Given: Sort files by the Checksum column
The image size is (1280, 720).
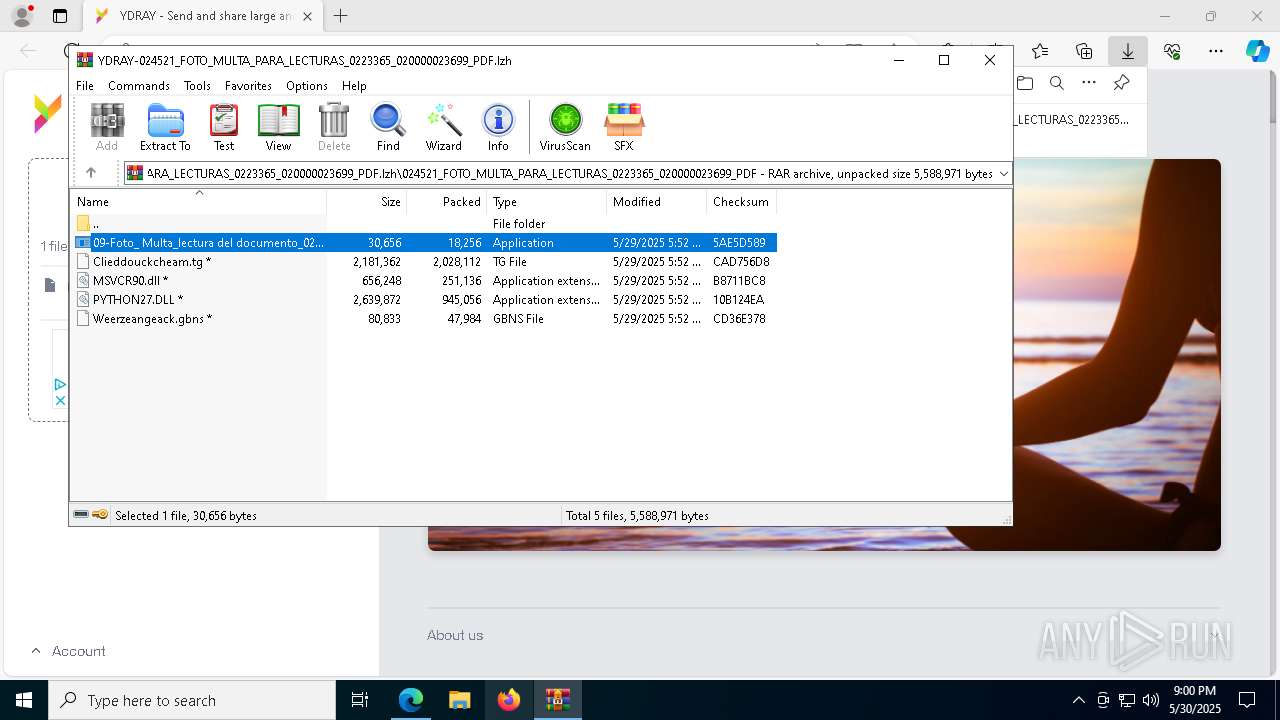Looking at the screenshot, I should click(x=741, y=202).
